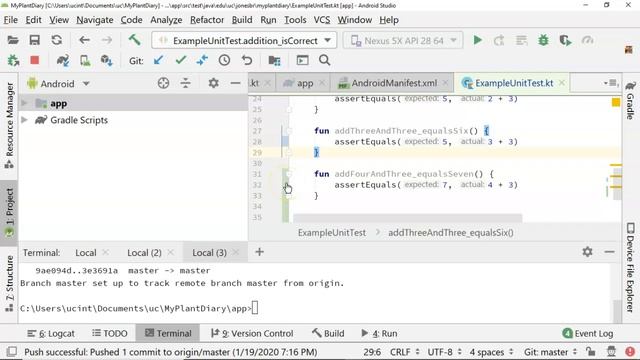Hide the terminal panel with minus

609,252
